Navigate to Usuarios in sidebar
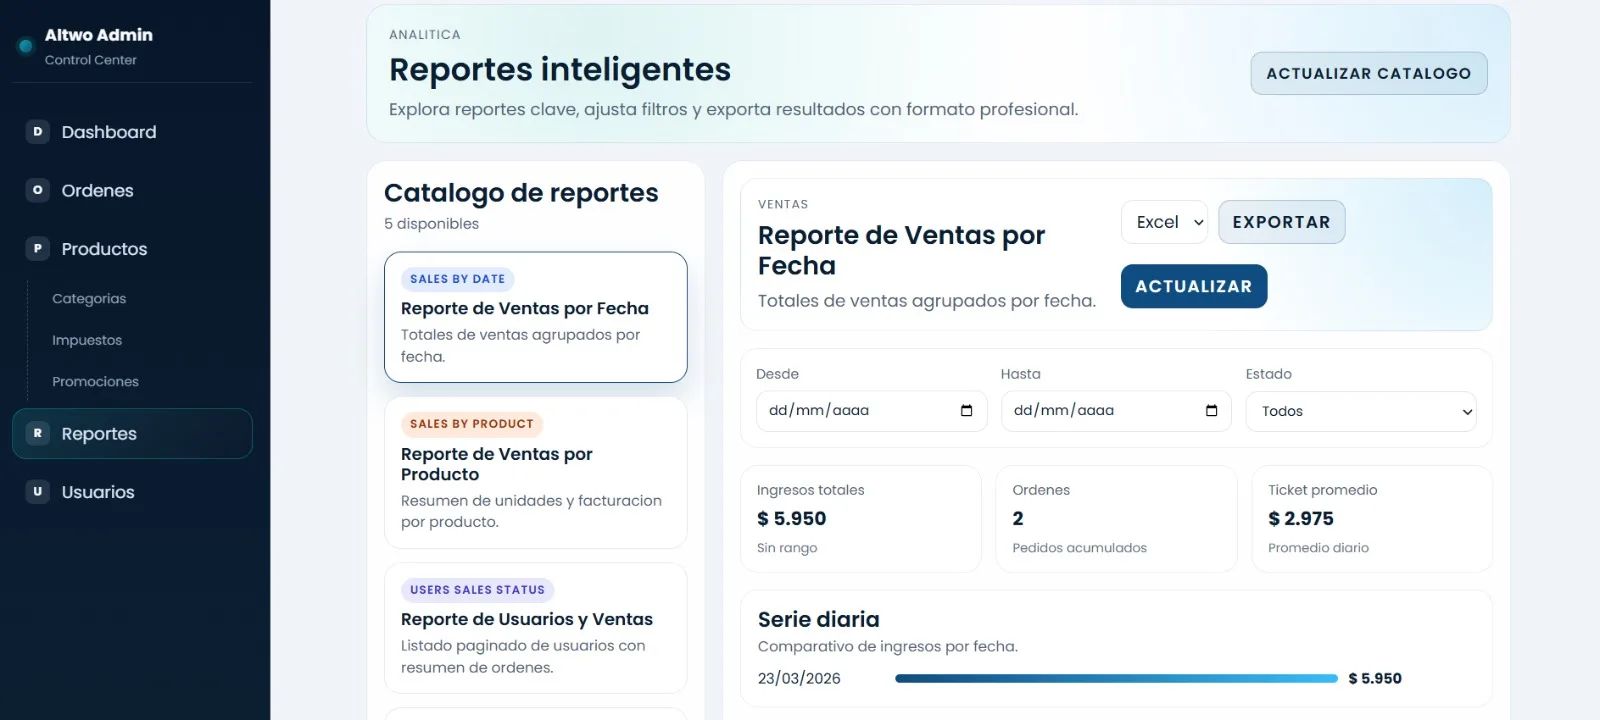The width and height of the screenshot is (1600, 720). pos(132,491)
